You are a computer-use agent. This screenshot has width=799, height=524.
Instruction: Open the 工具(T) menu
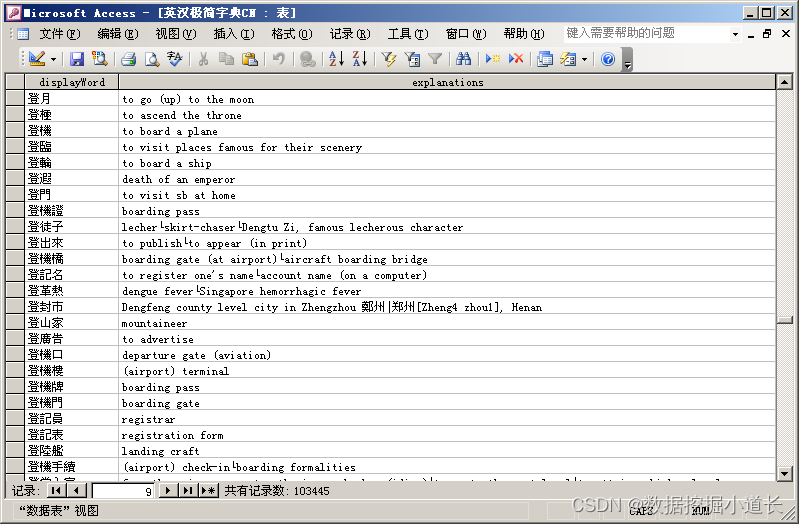408,34
